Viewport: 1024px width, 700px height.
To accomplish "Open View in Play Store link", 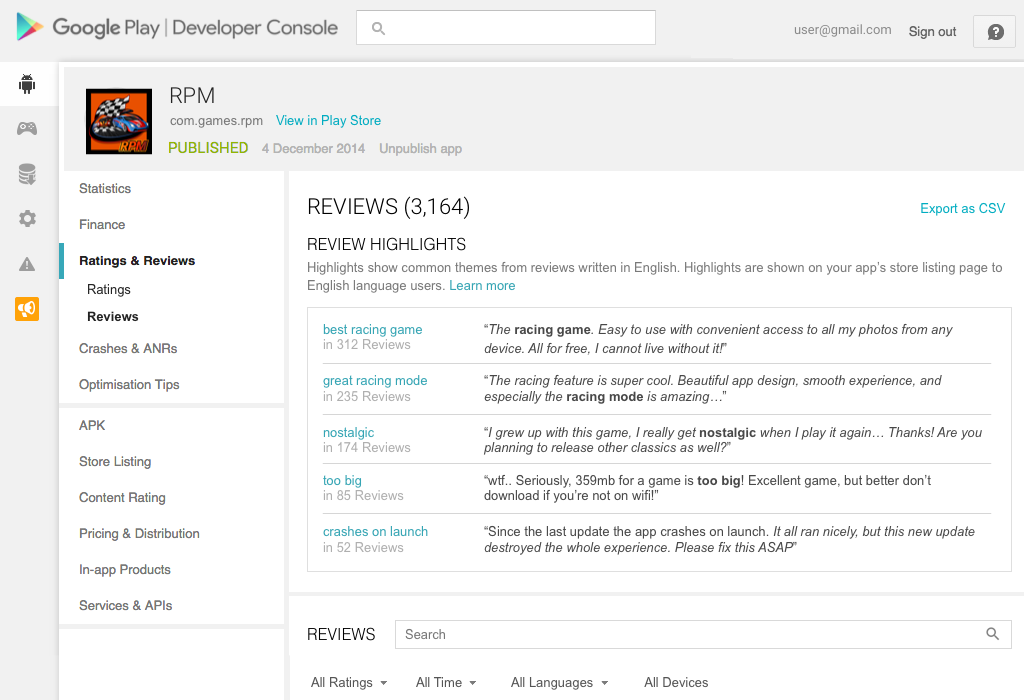I will [x=328, y=120].
